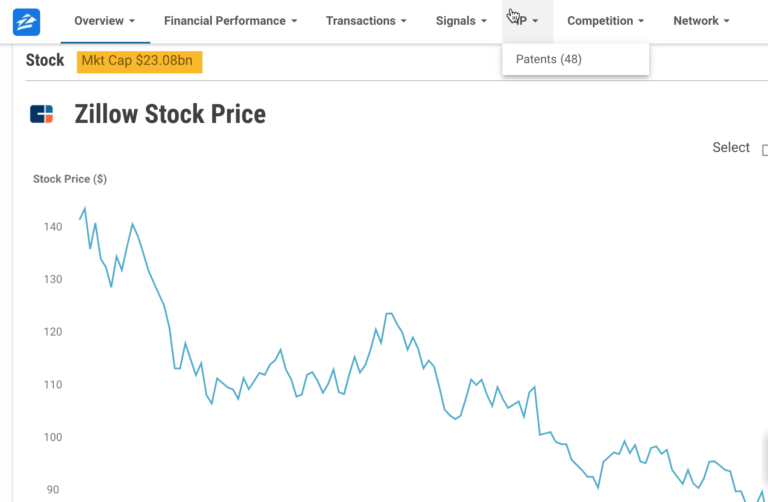Open the Signals menu
768x502 pixels.
[461, 21]
